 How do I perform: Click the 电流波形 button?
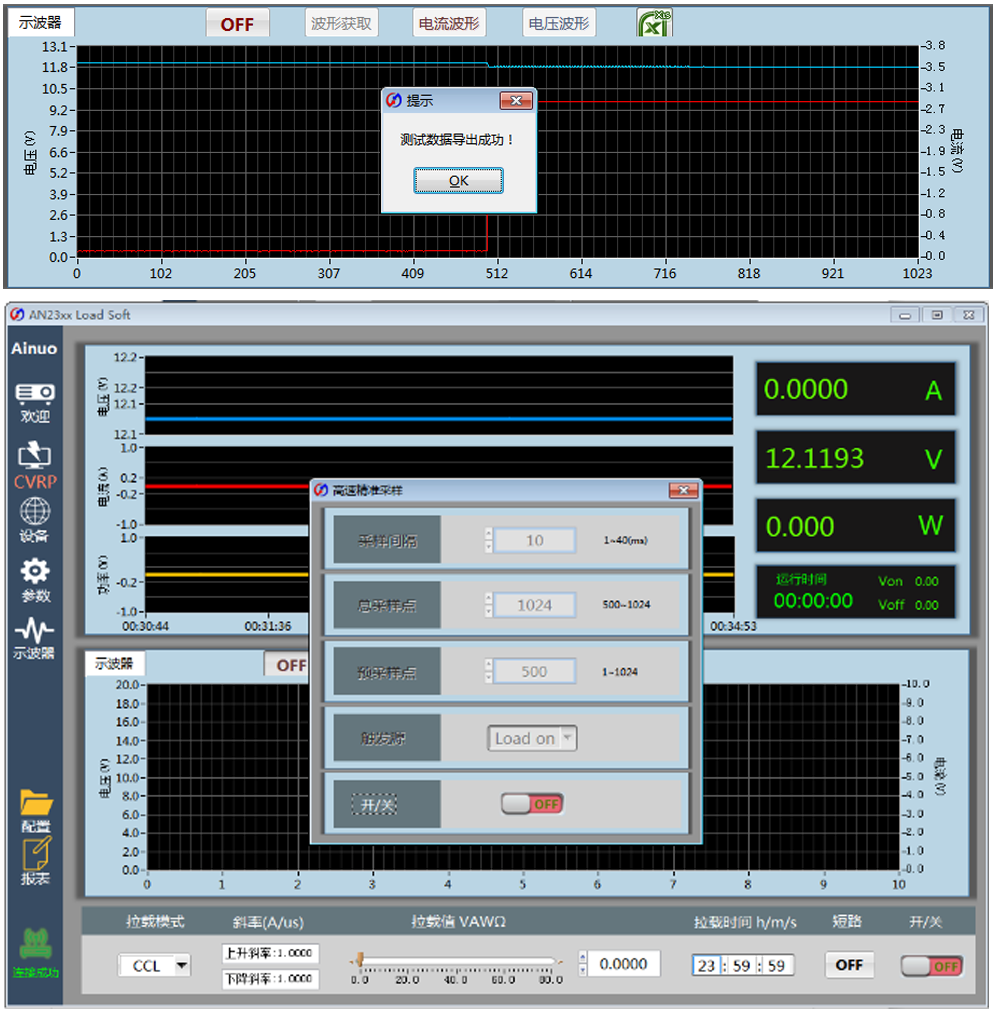[449, 24]
